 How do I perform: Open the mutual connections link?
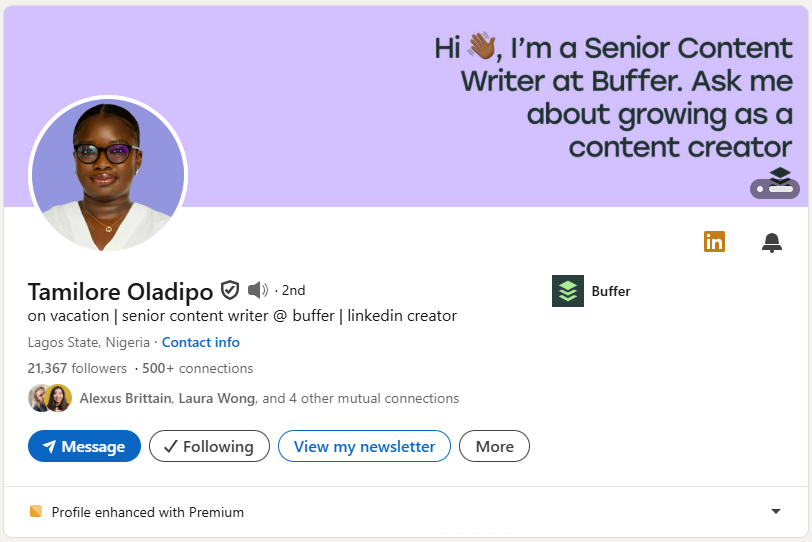(x=269, y=398)
